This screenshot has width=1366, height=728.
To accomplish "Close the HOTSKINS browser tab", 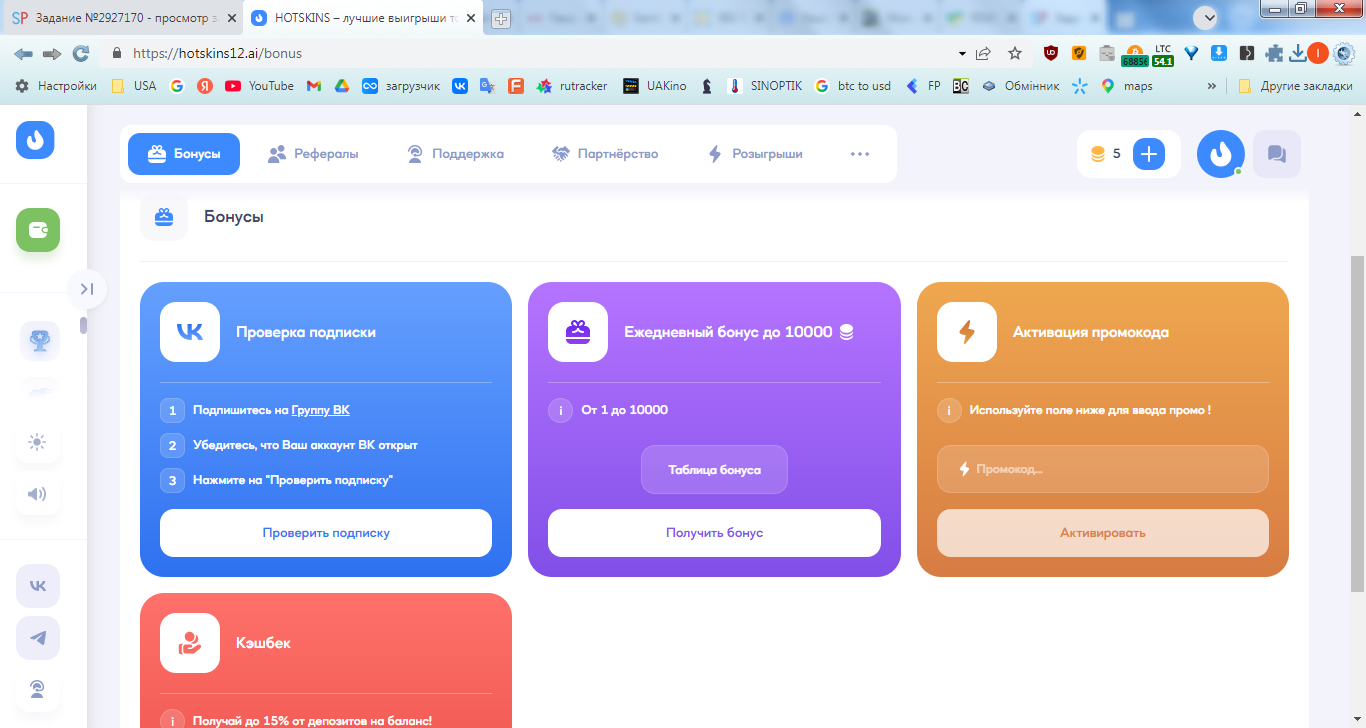I will click(x=469, y=18).
